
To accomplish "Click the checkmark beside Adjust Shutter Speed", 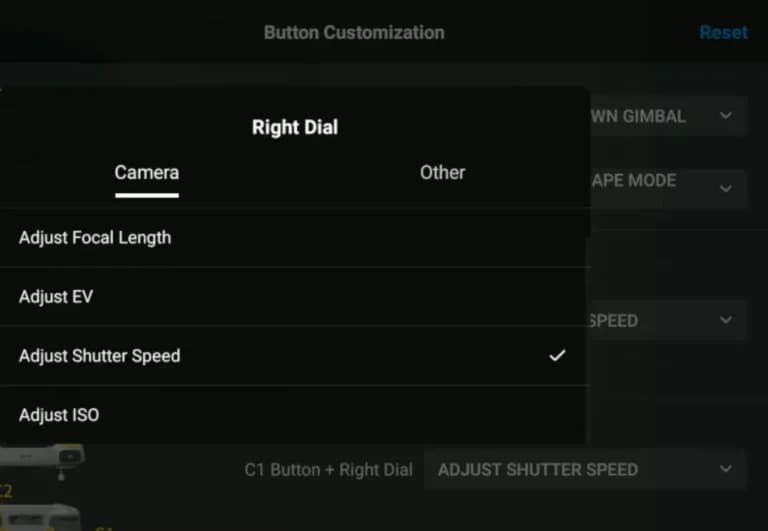I will click(x=557, y=356).
